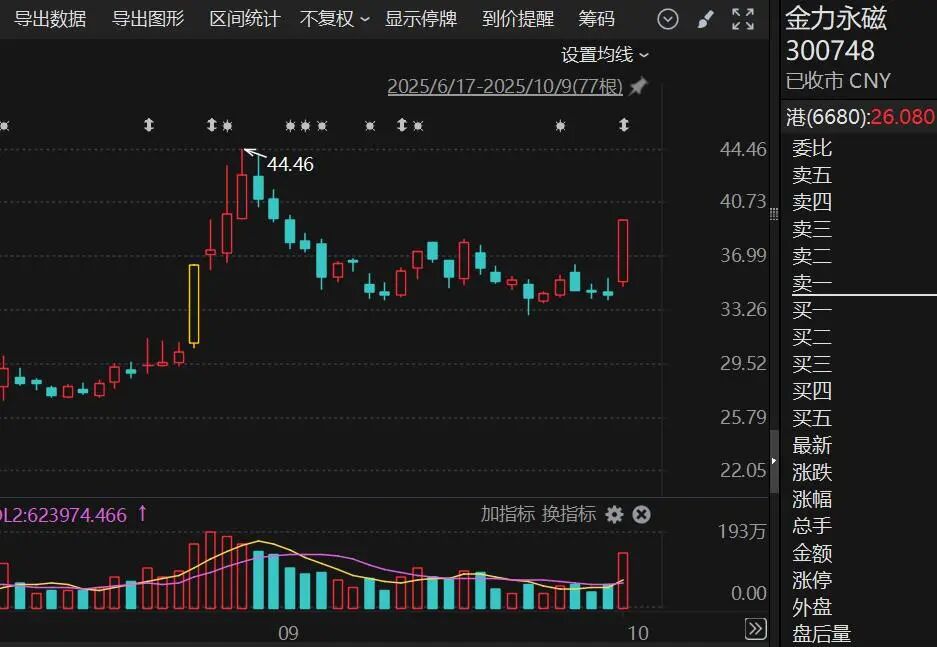Click 导出数据 in the top menu

(50, 19)
